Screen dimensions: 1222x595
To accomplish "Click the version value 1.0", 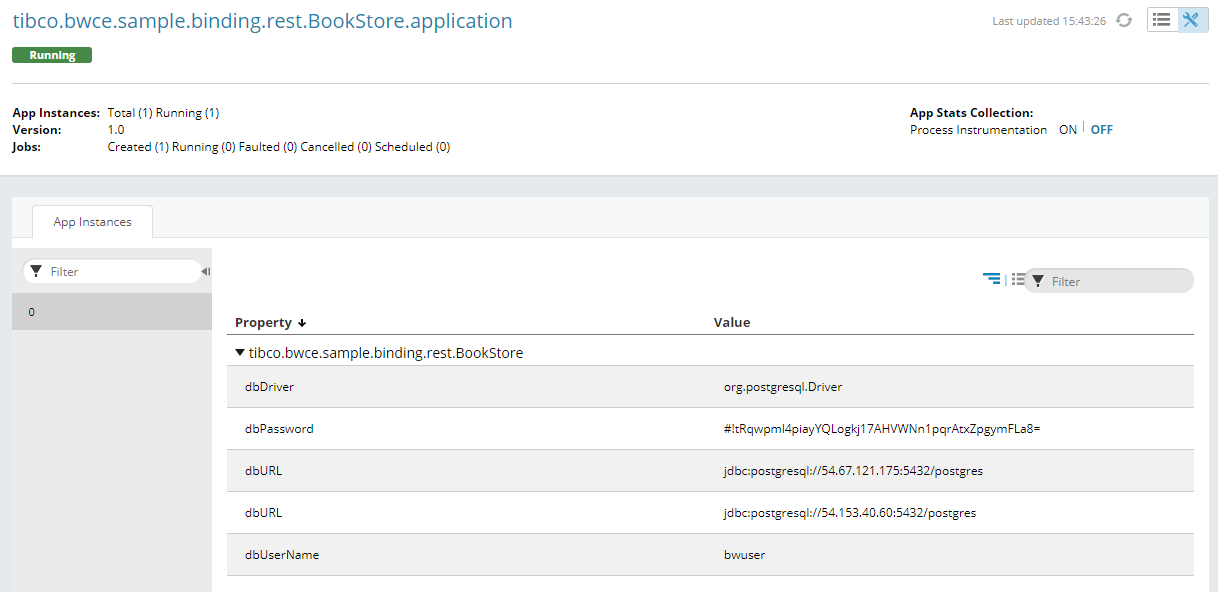I will click(x=116, y=130).
